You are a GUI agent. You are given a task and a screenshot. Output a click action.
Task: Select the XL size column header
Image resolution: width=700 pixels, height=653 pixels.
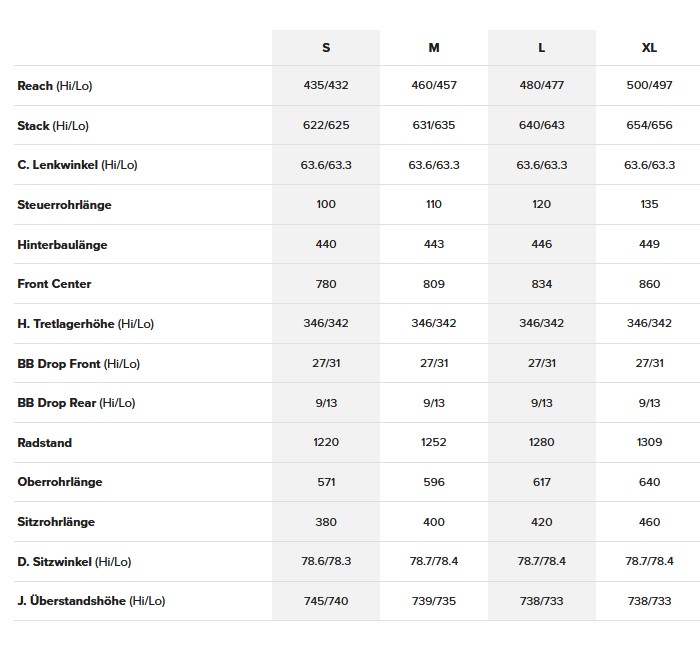(x=649, y=48)
